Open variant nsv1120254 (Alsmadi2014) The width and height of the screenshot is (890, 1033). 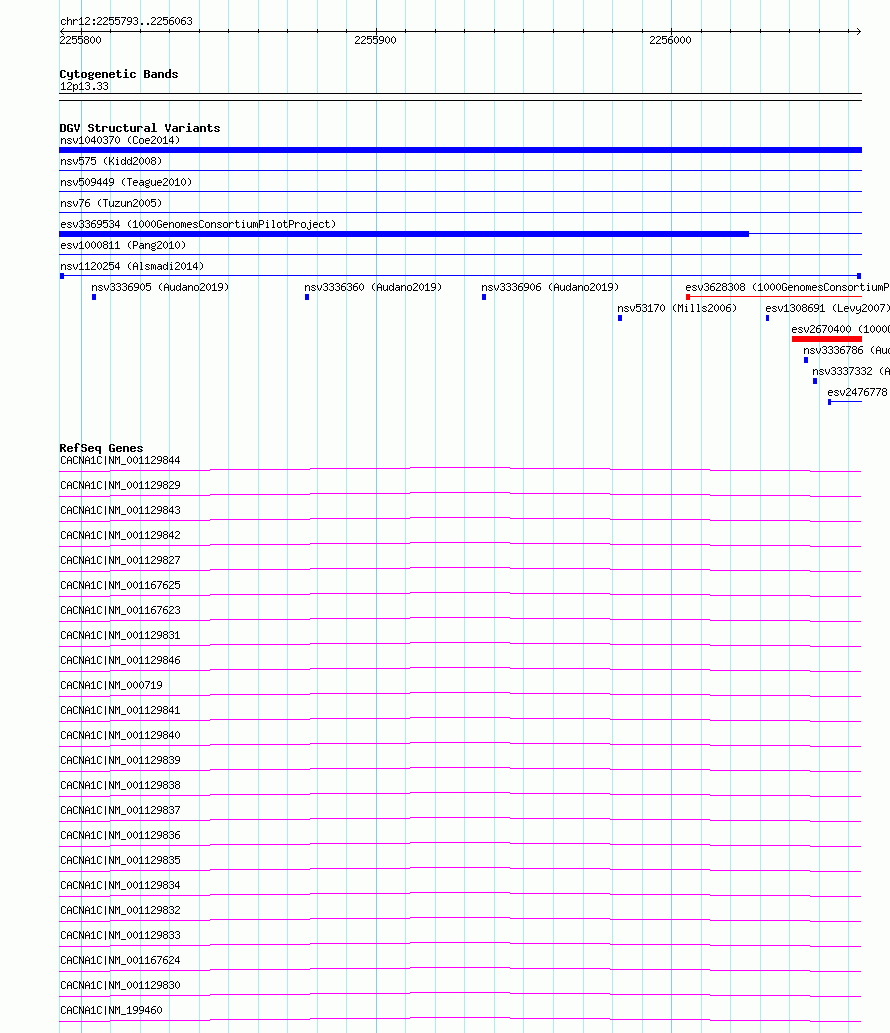click(x=132, y=267)
